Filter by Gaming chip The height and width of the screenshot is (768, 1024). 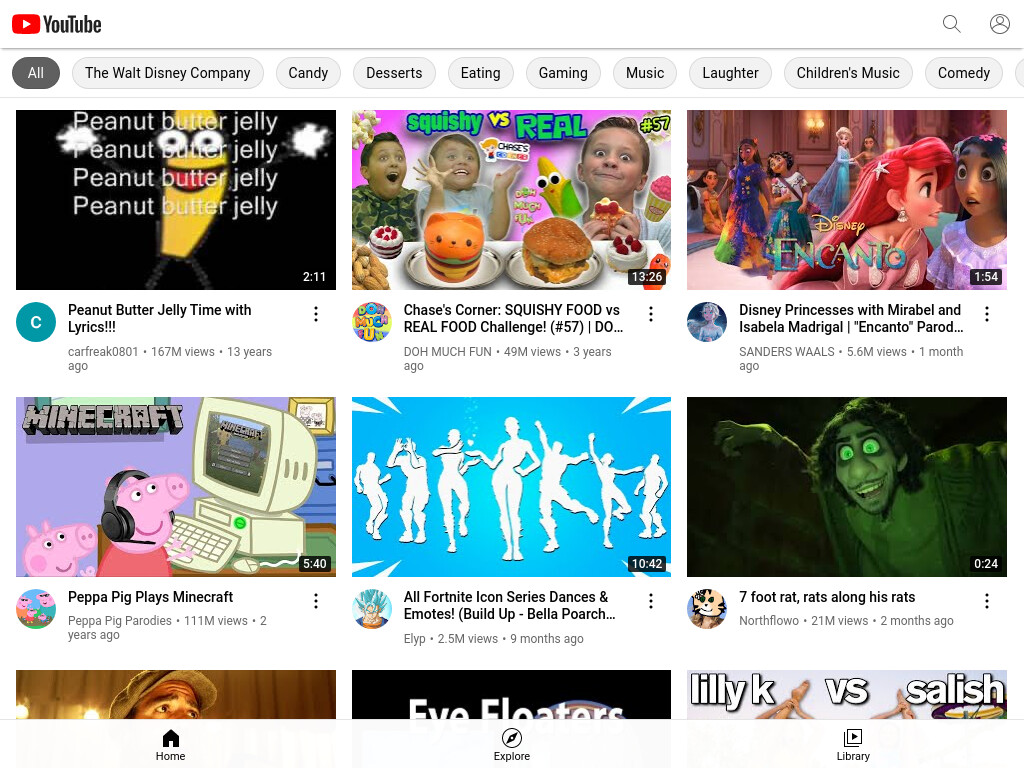tap(563, 73)
